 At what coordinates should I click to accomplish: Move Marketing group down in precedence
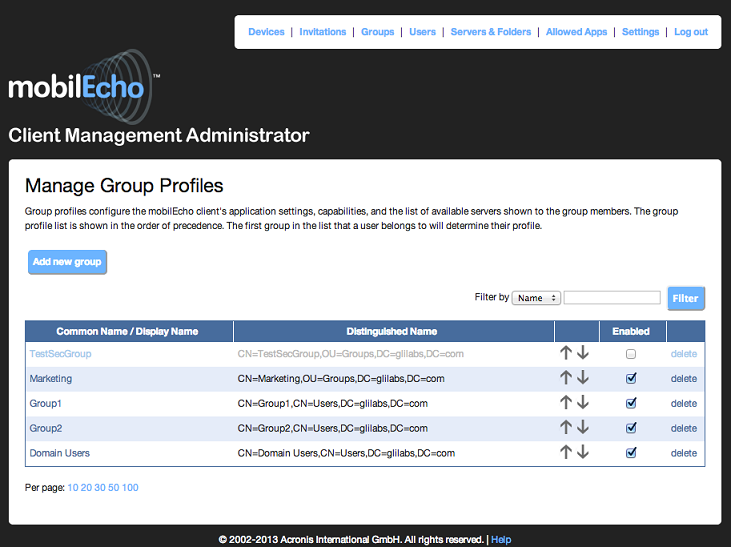[x=583, y=378]
